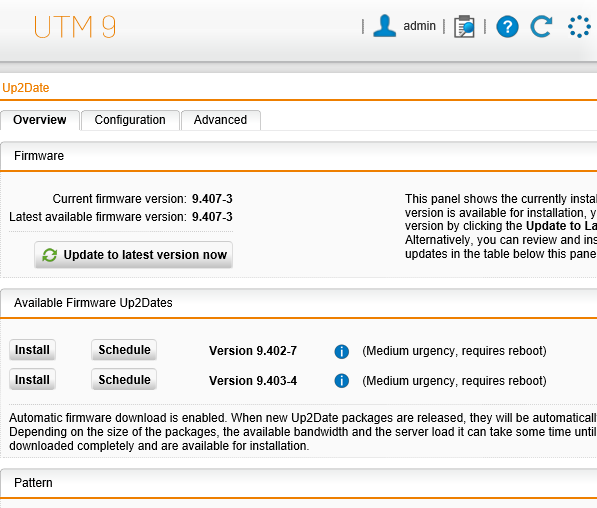Click info icon for Version 9.402-7

coord(342,351)
